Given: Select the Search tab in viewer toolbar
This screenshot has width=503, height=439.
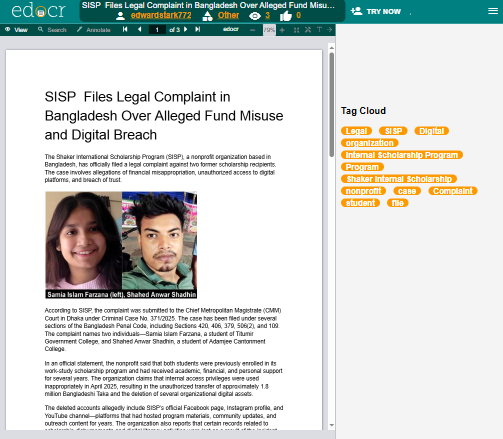Looking at the screenshot, I should pos(52,30).
